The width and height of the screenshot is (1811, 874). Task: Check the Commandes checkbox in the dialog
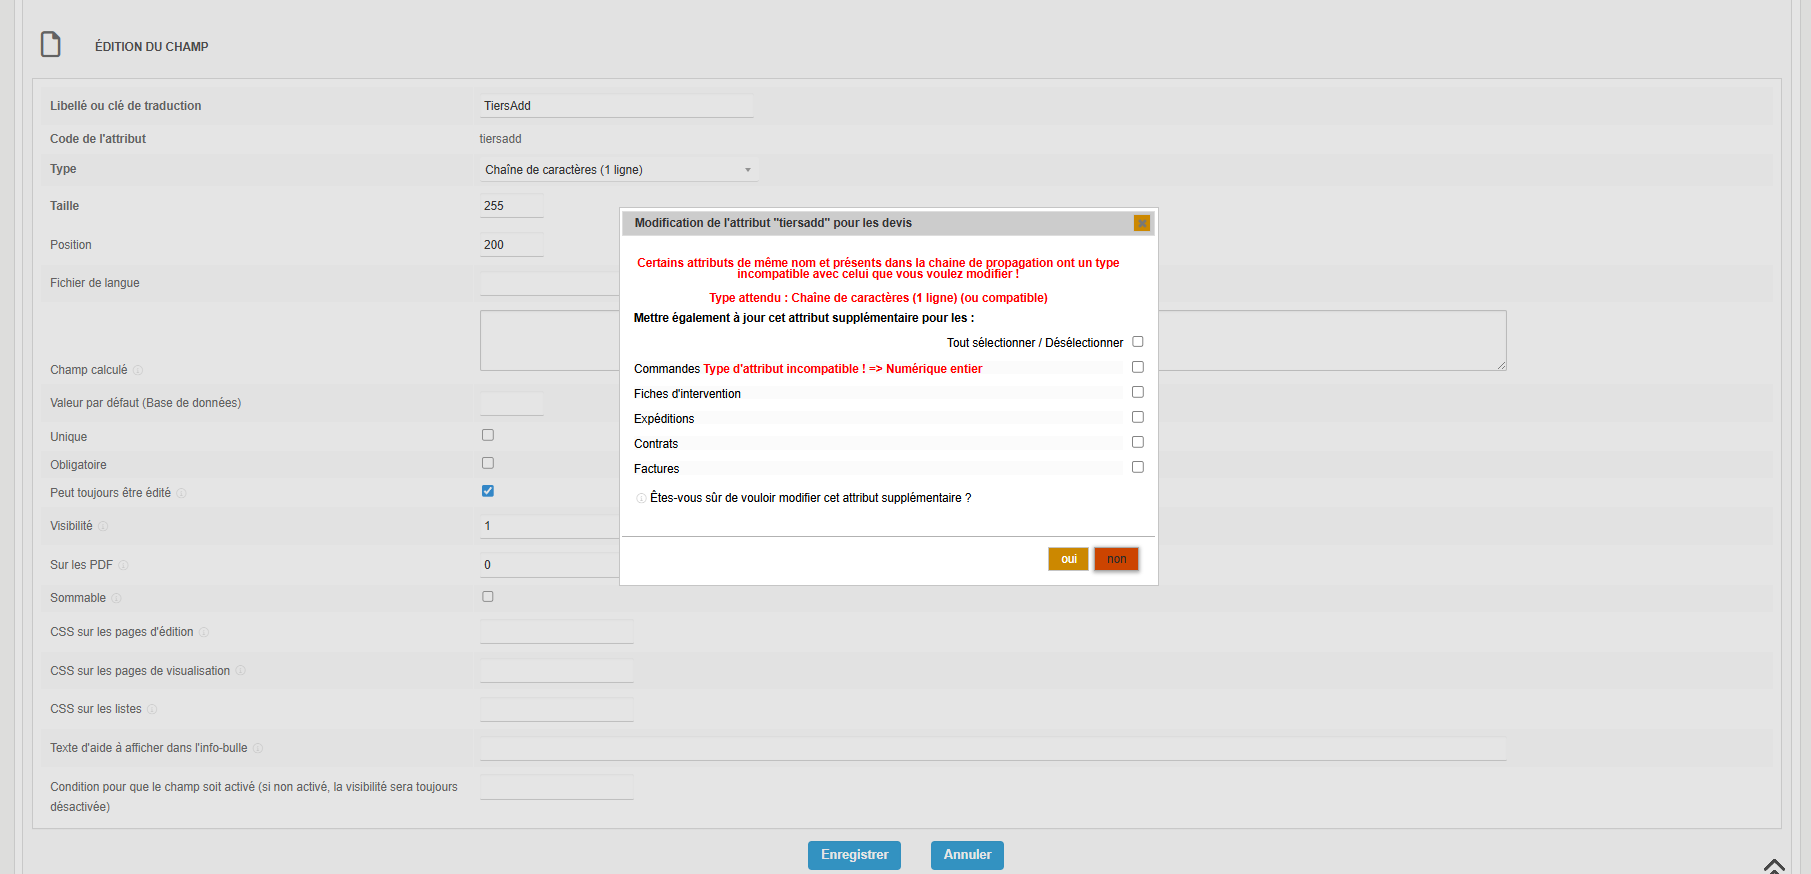[1137, 367]
